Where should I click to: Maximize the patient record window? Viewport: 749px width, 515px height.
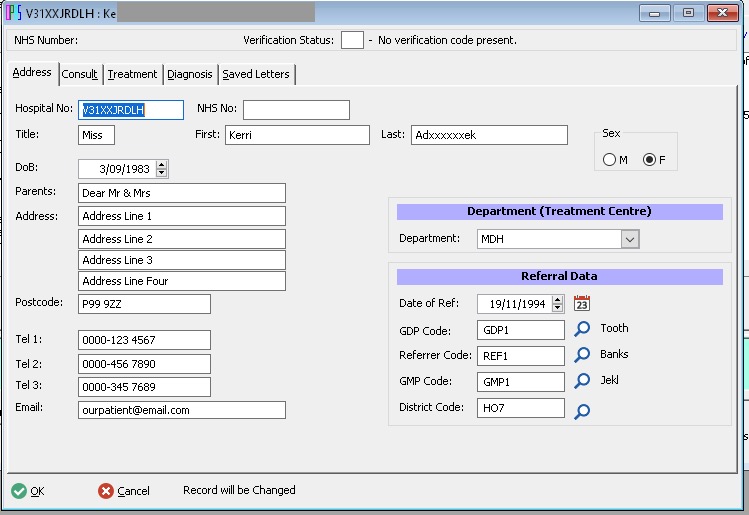click(x=688, y=13)
